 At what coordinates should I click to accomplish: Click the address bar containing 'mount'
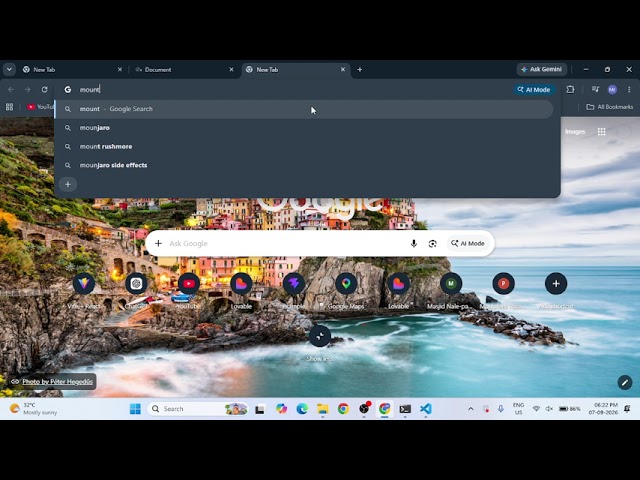(x=286, y=89)
